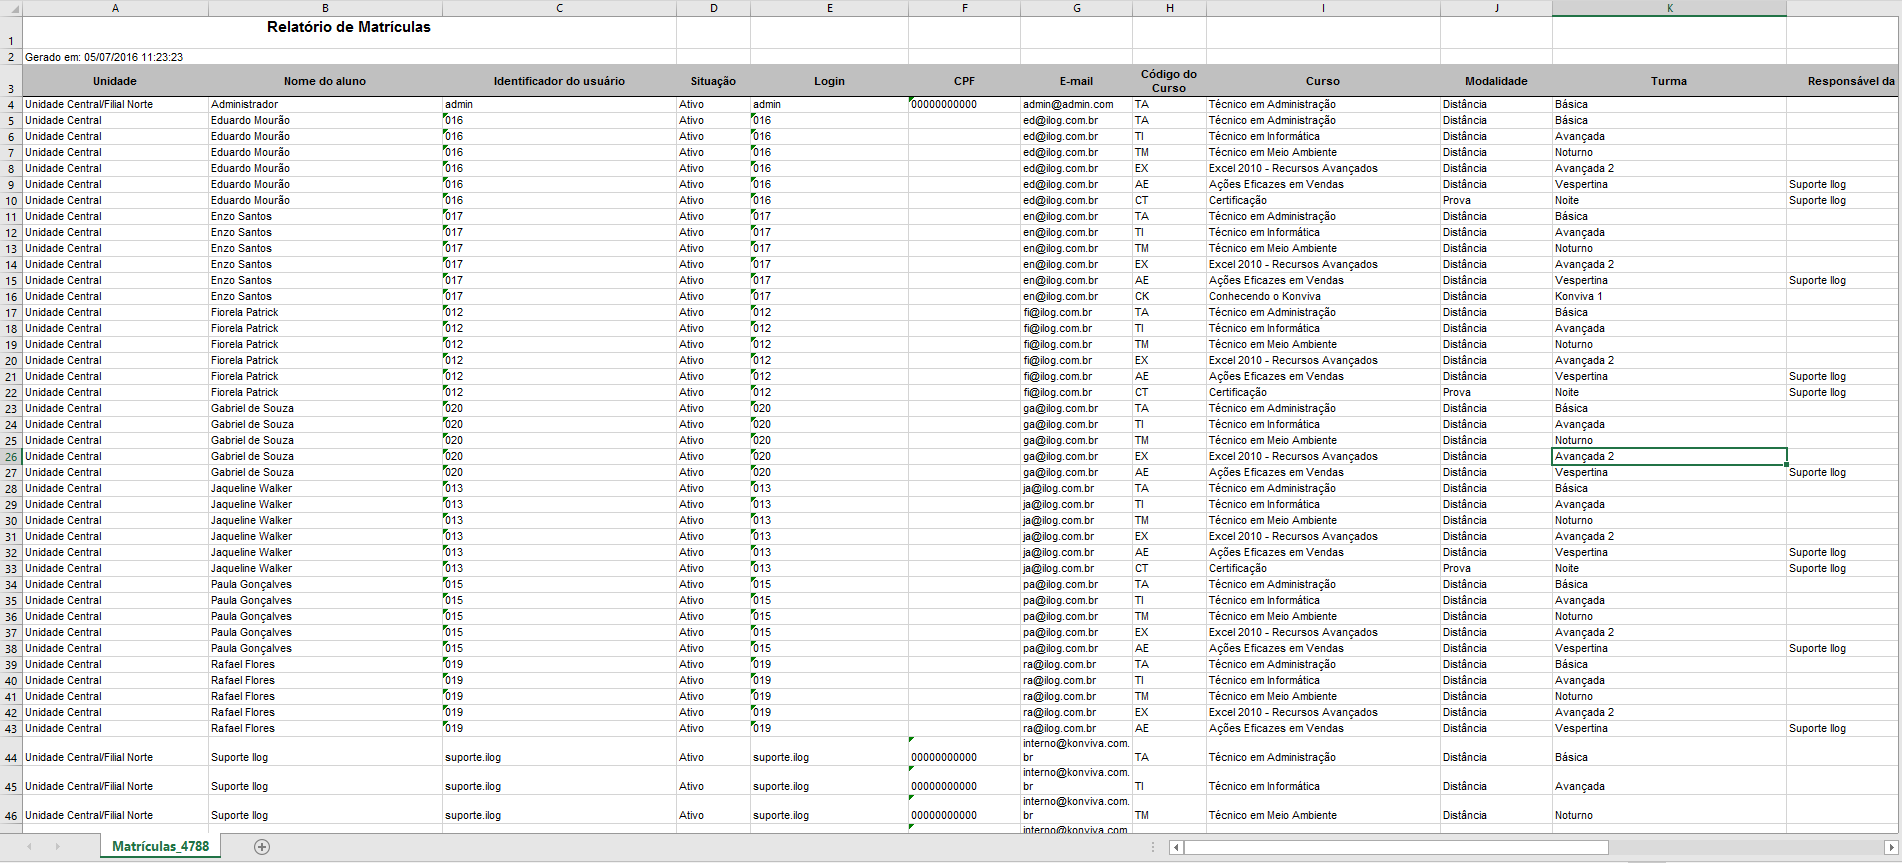Viewport: 1902px width, 863px height.
Task: Select row 26 header number
Action: [x=11, y=457]
